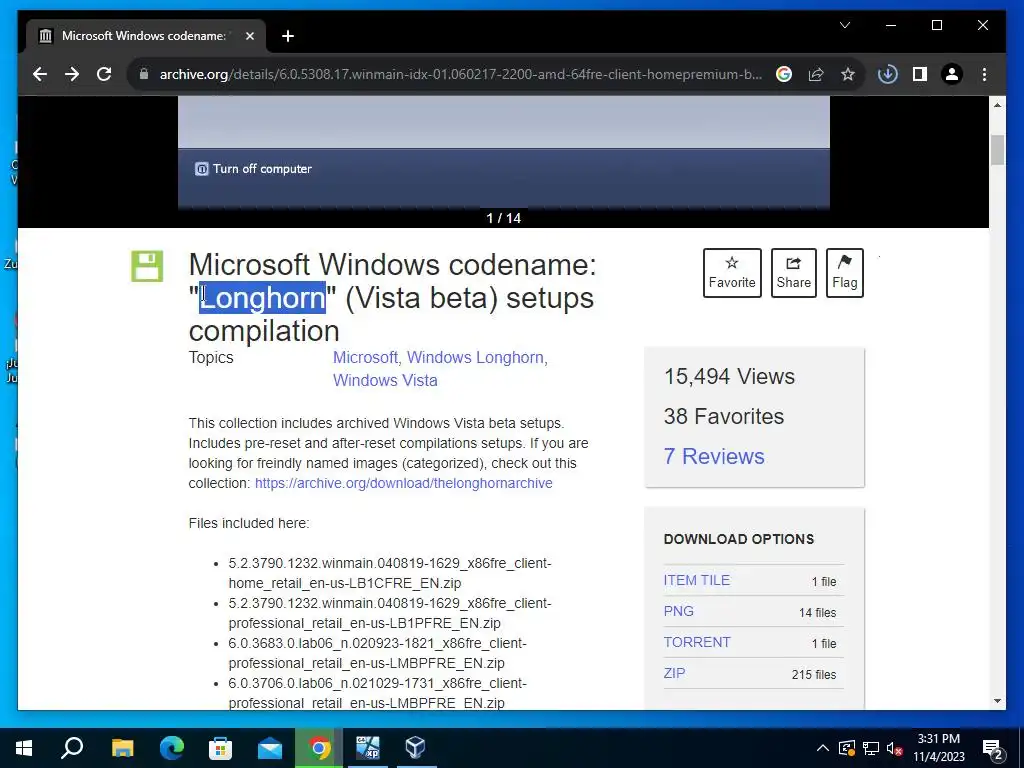The image size is (1024, 768).
Task: Open ITEM TILE download option
Action: (x=697, y=581)
